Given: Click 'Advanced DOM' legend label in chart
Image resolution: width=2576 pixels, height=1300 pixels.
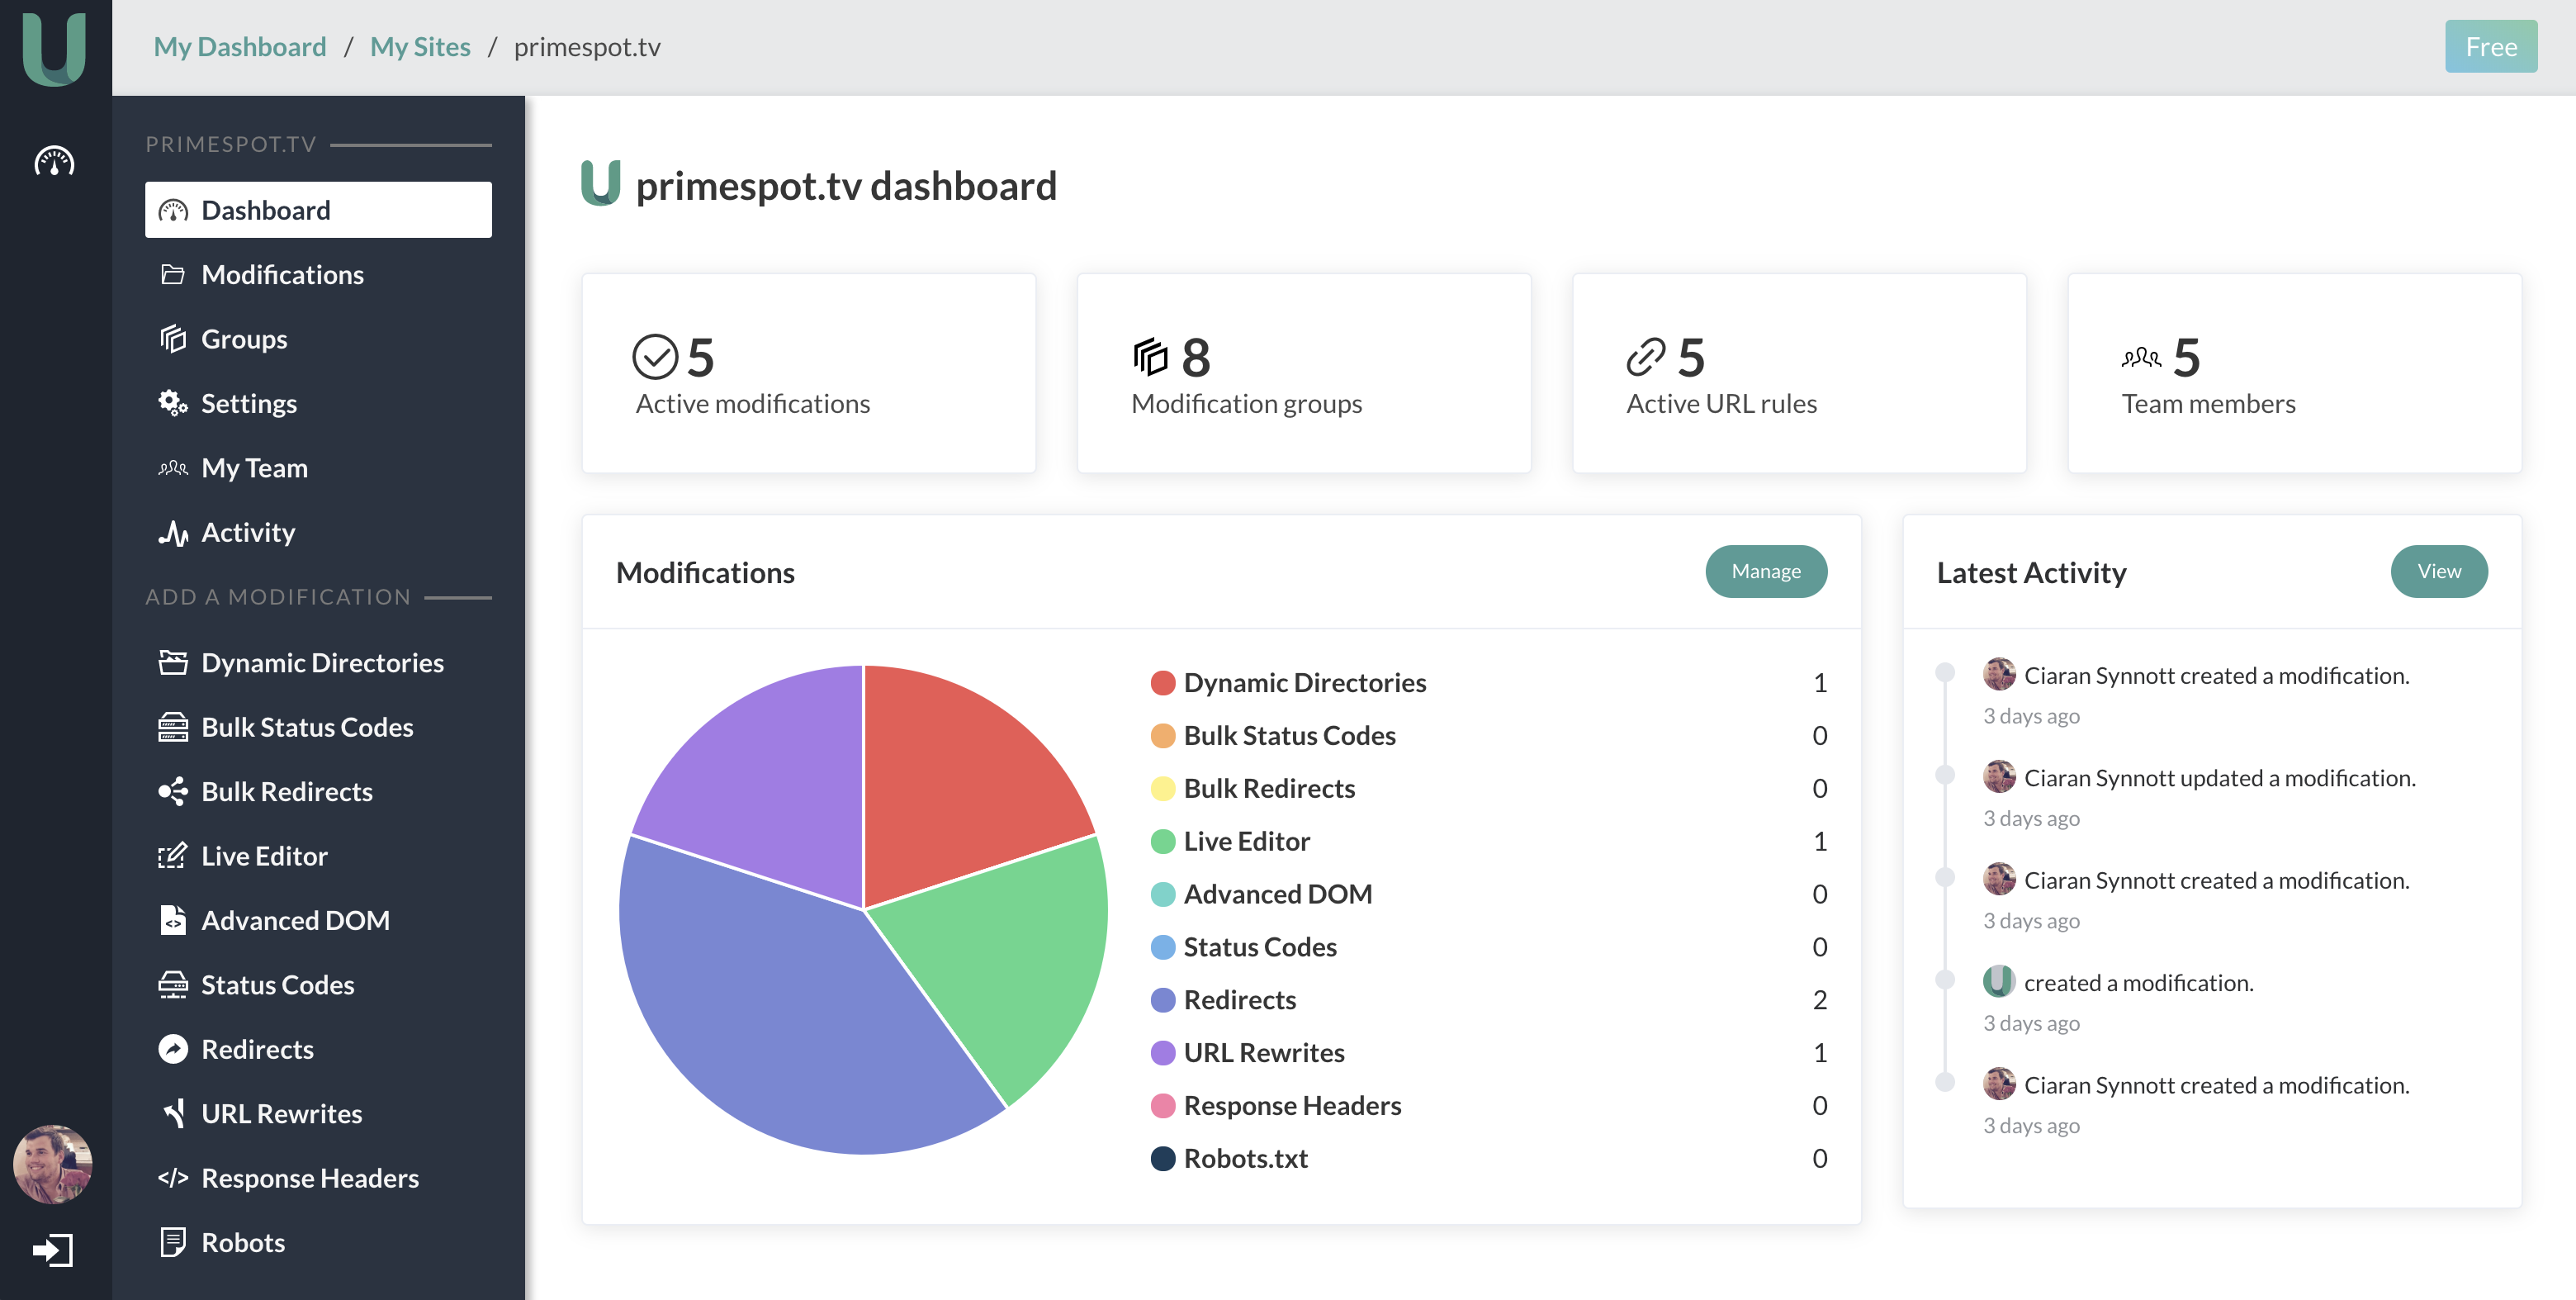Looking at the screenshot, I should pos(1278,894).
